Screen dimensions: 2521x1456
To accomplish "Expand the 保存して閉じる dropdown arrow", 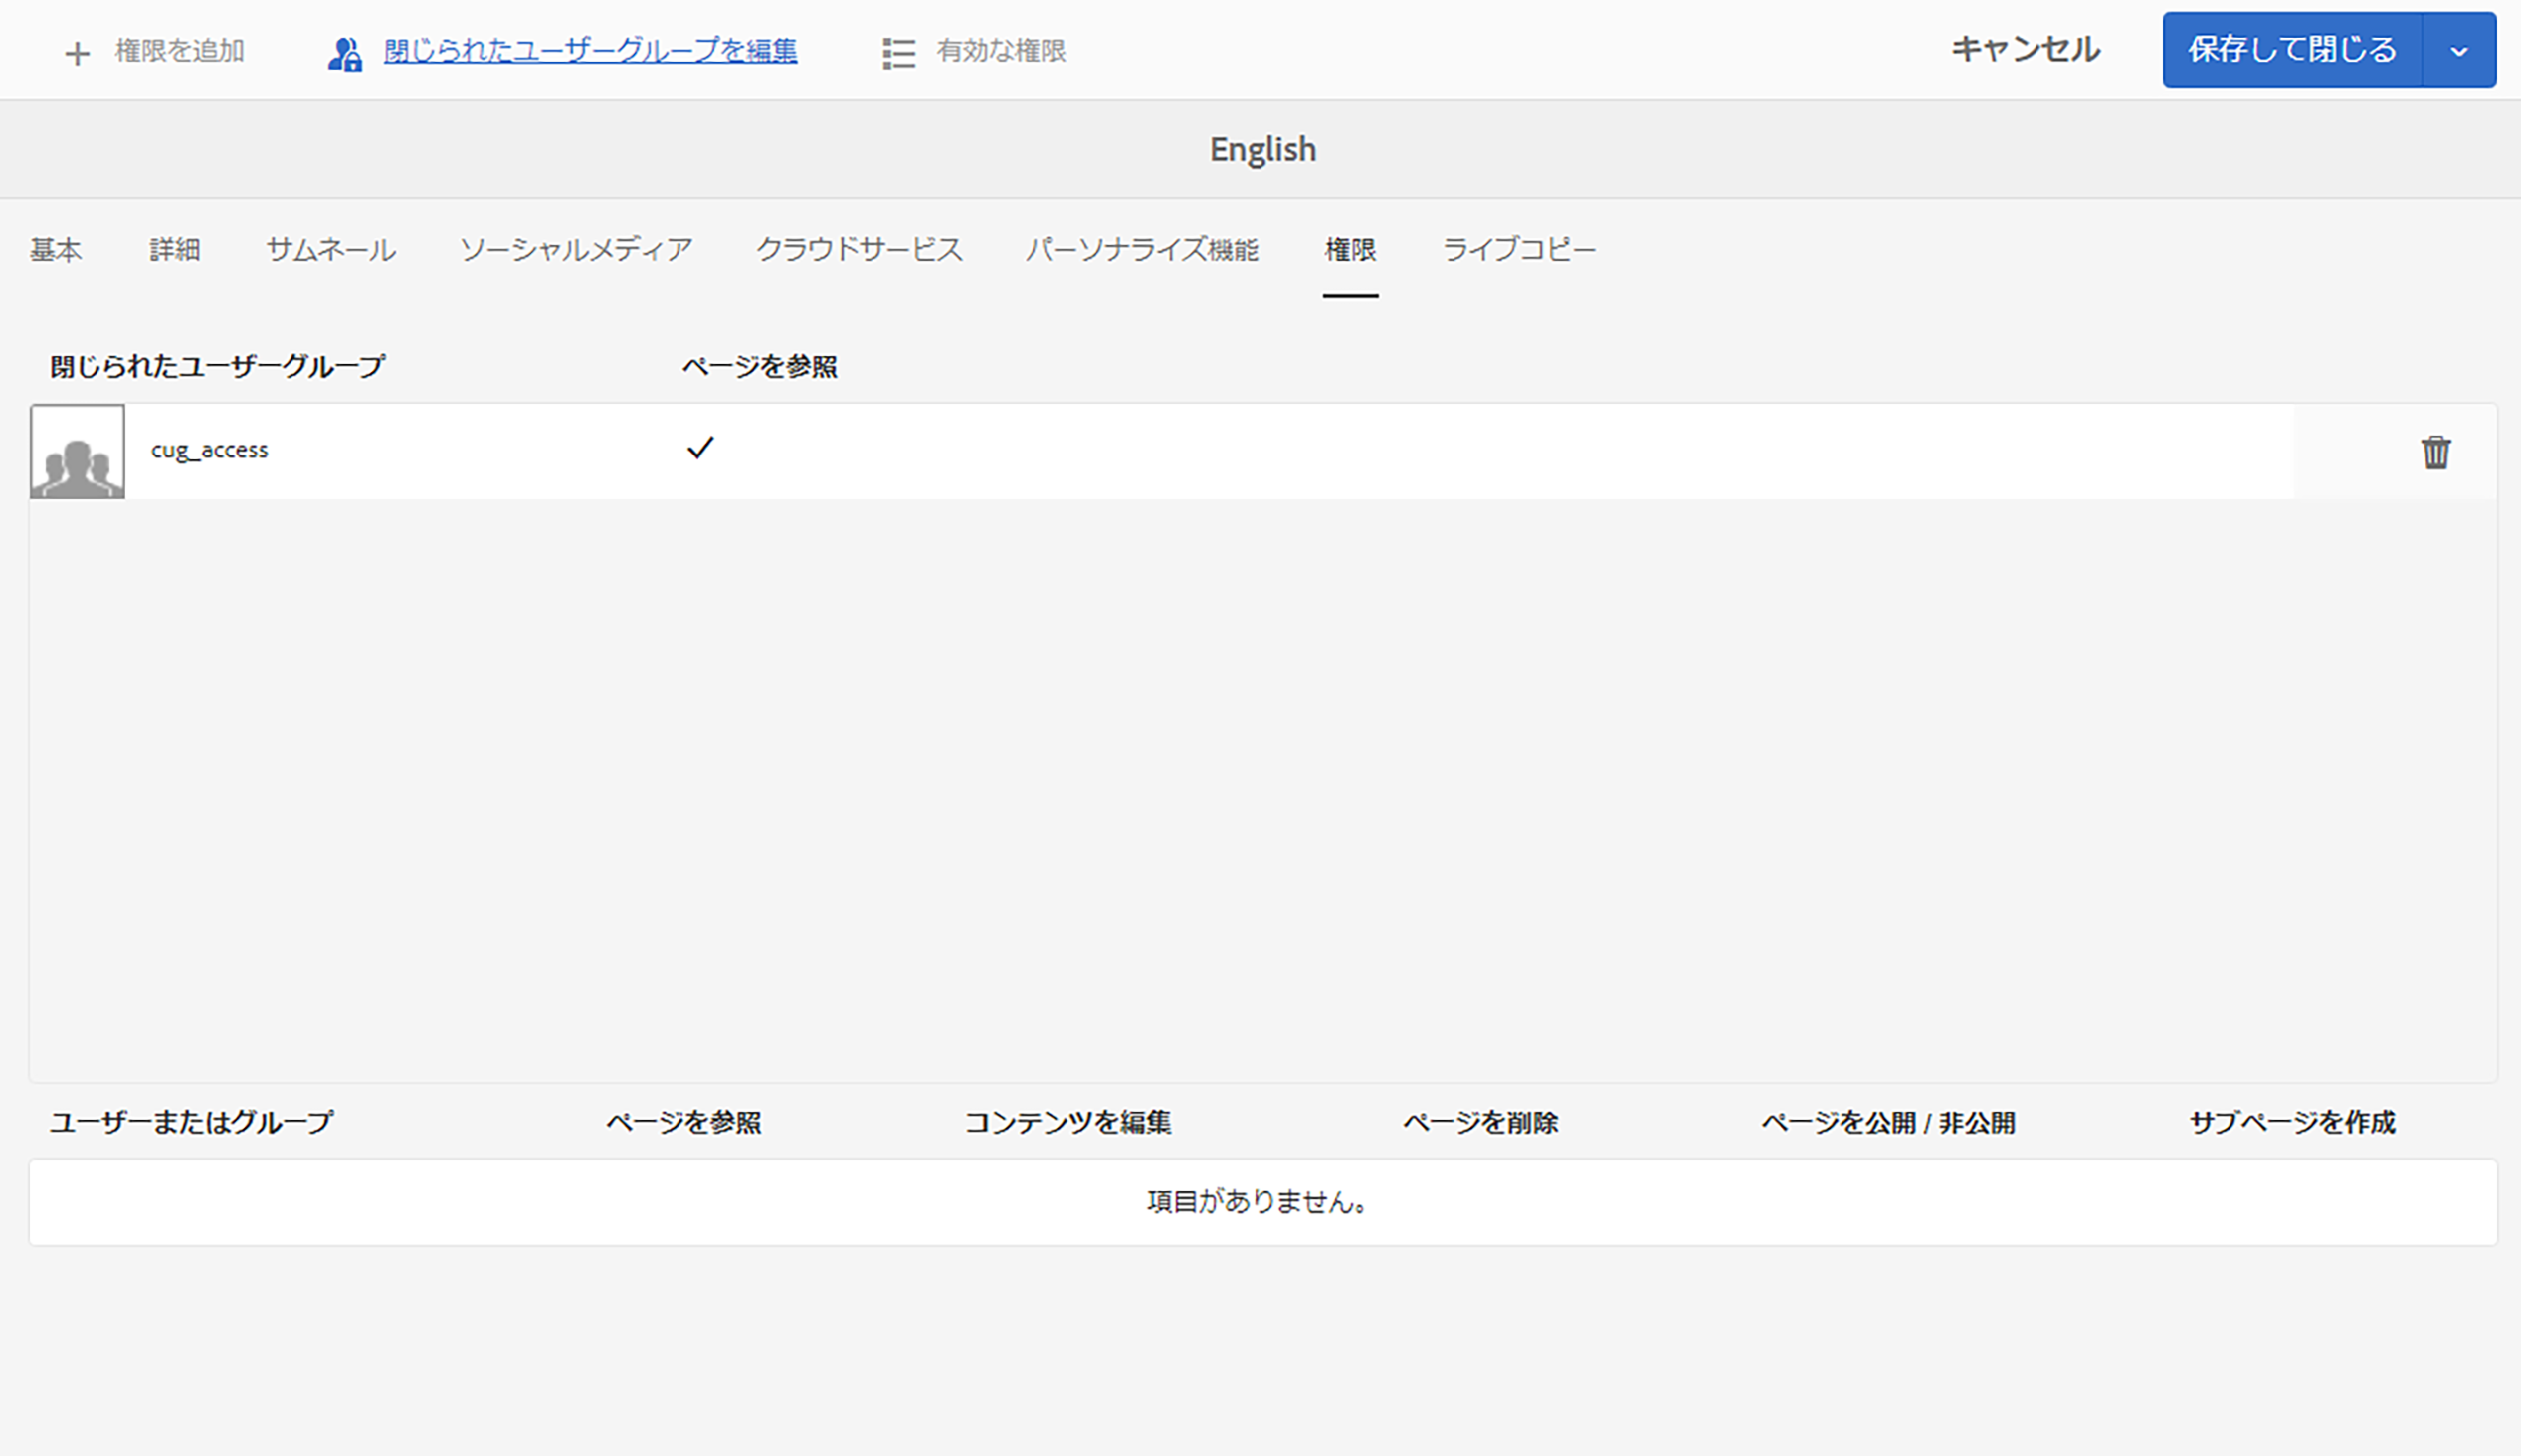I will (2459, 50).
